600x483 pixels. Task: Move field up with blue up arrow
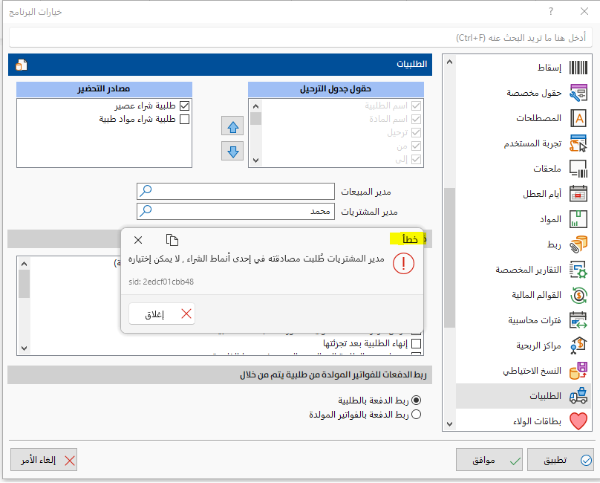coord(233,127)
